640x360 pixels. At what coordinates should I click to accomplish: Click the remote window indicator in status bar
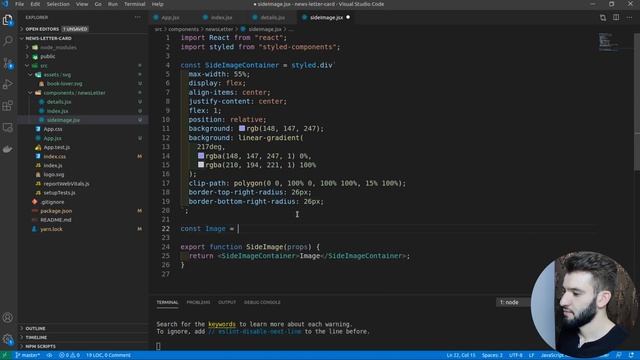click(x=5, y=355)
